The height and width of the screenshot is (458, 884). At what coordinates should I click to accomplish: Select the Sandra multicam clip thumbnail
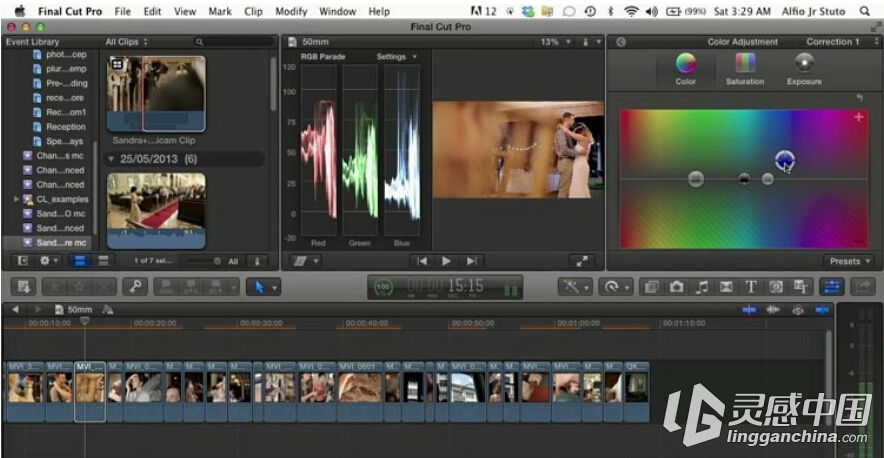pos(156,94)
